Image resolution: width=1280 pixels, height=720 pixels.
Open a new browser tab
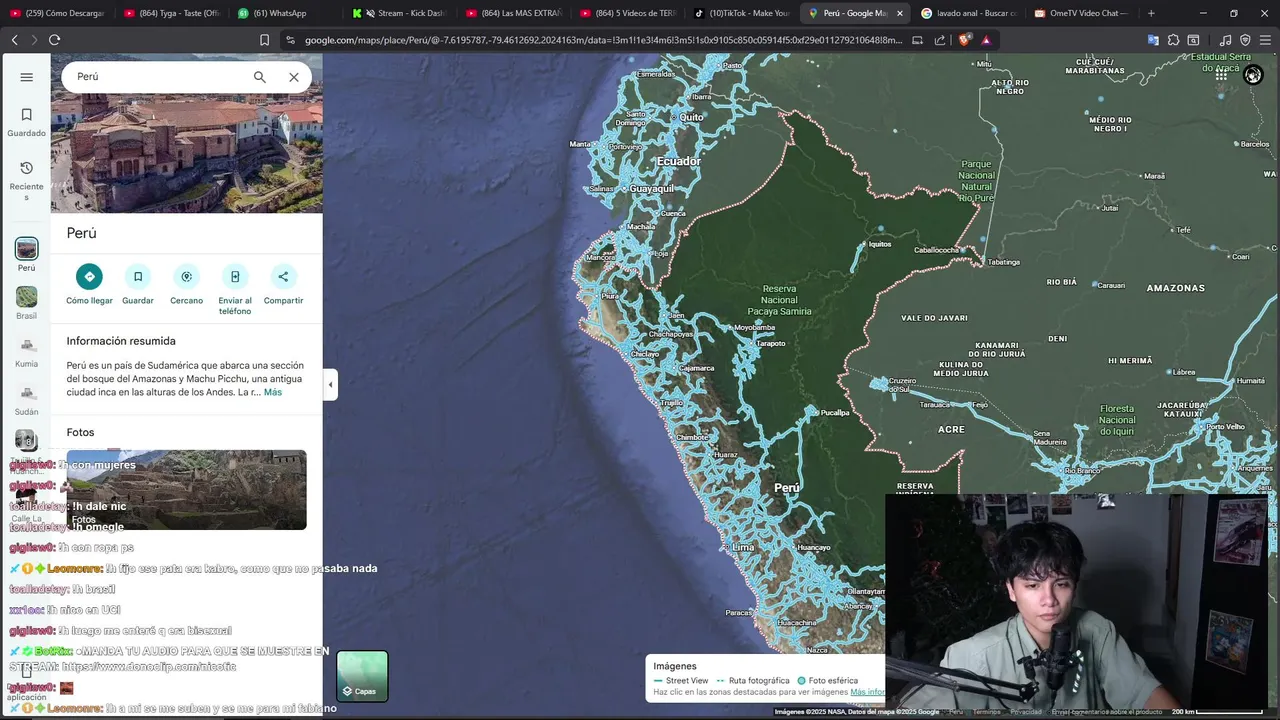[x=1151, y=13]
